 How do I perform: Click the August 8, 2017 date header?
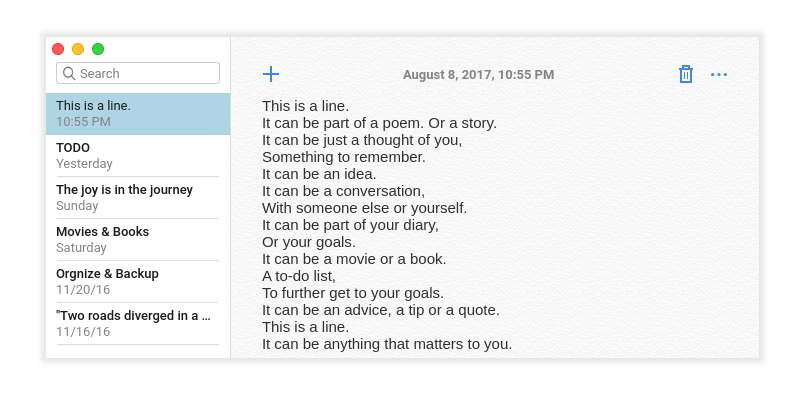pyautogui.click(x=478, y=75)
